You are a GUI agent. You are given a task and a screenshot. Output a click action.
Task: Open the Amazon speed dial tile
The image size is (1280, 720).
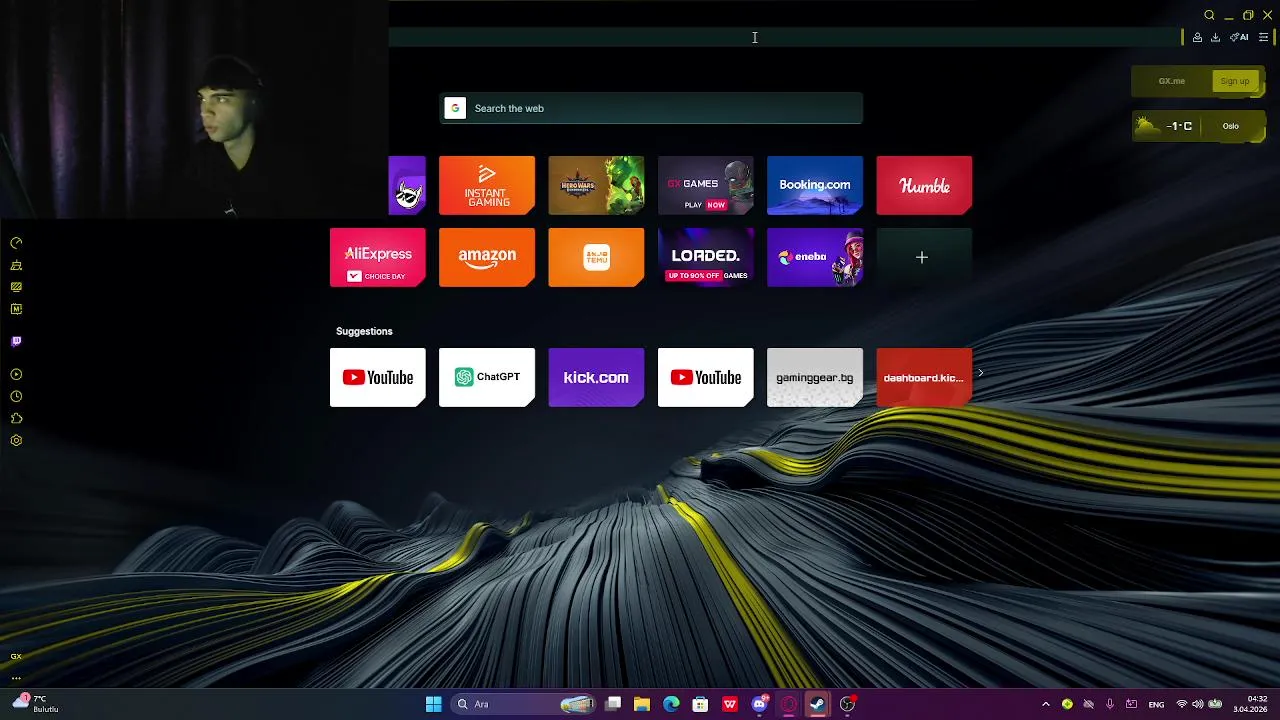[x=487, y=257]
